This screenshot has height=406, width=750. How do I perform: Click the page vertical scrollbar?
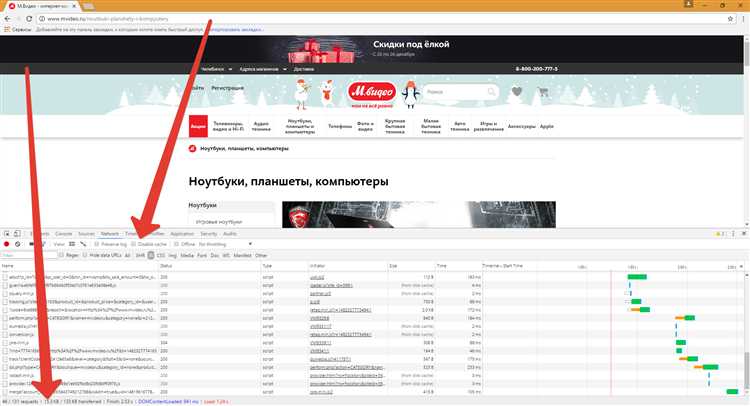[x=746, y=130]
